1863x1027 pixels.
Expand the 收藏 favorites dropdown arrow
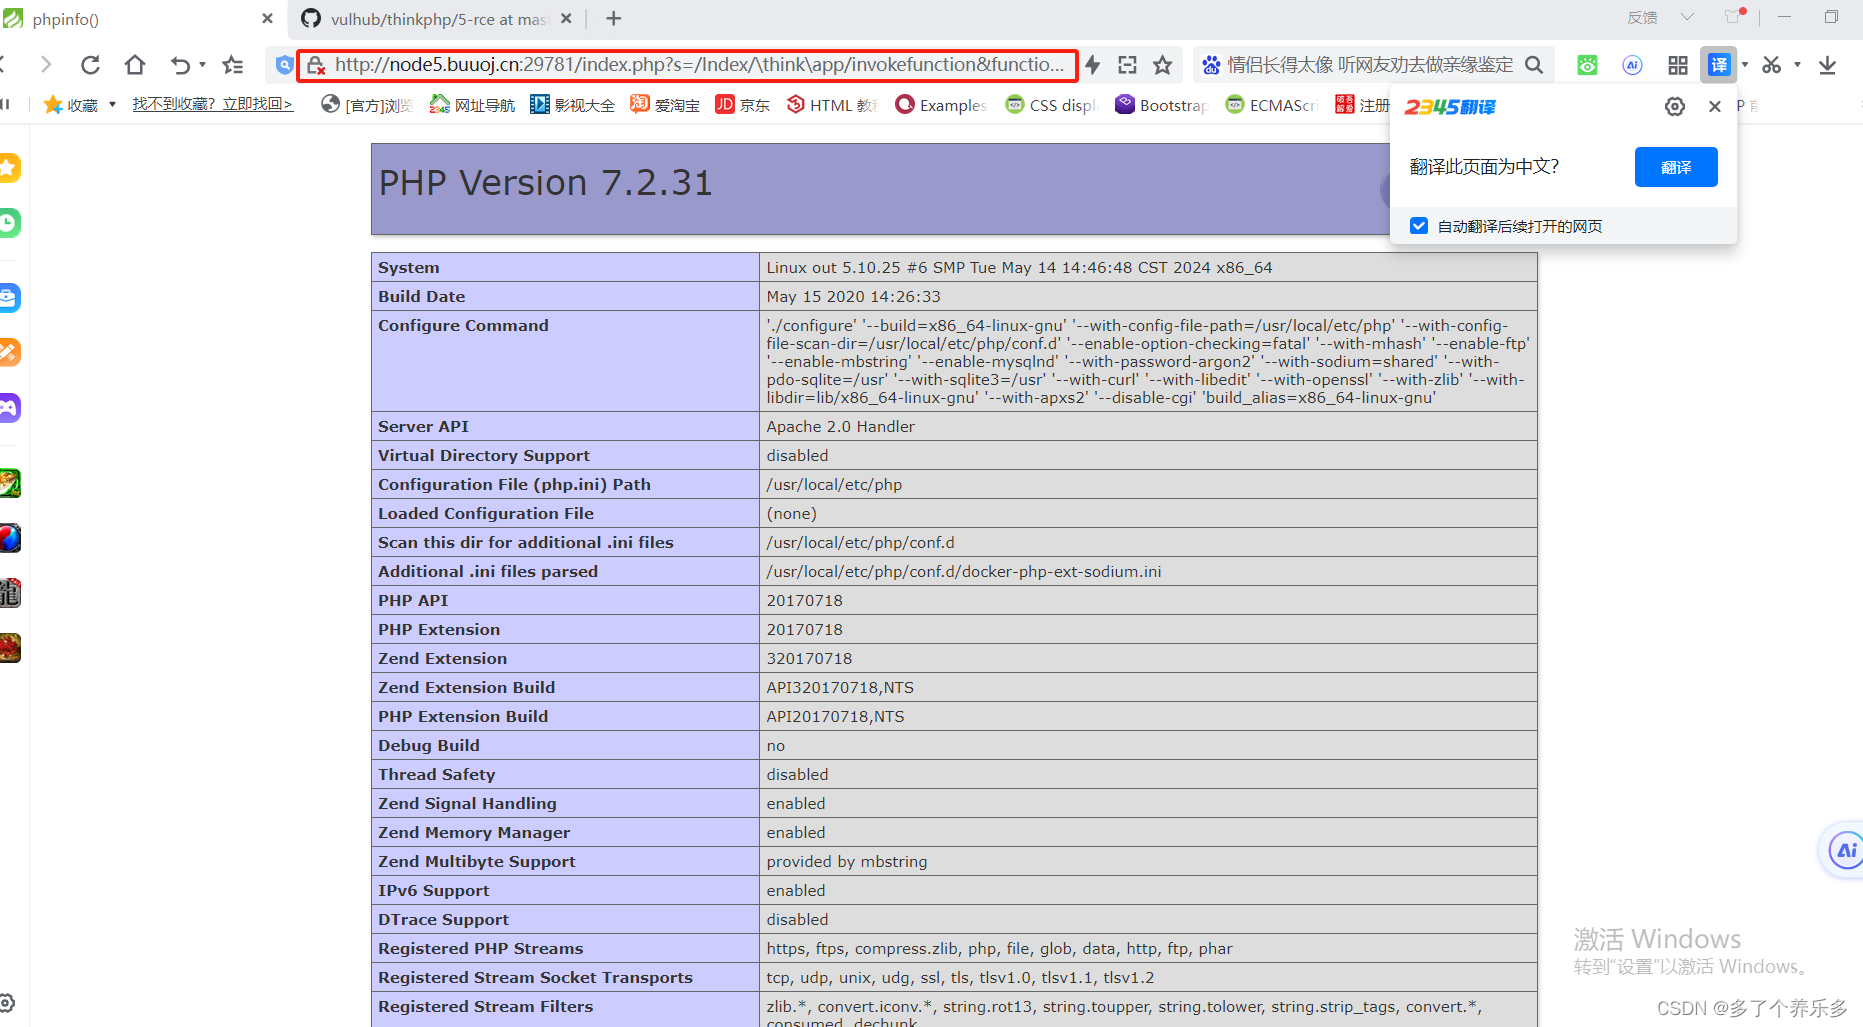(112, 104)
